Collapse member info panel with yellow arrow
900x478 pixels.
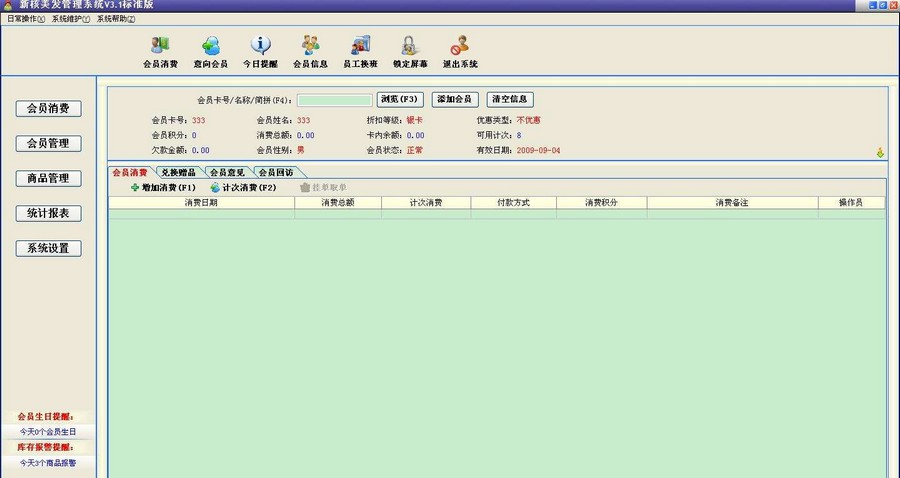[x=880, y=153]
